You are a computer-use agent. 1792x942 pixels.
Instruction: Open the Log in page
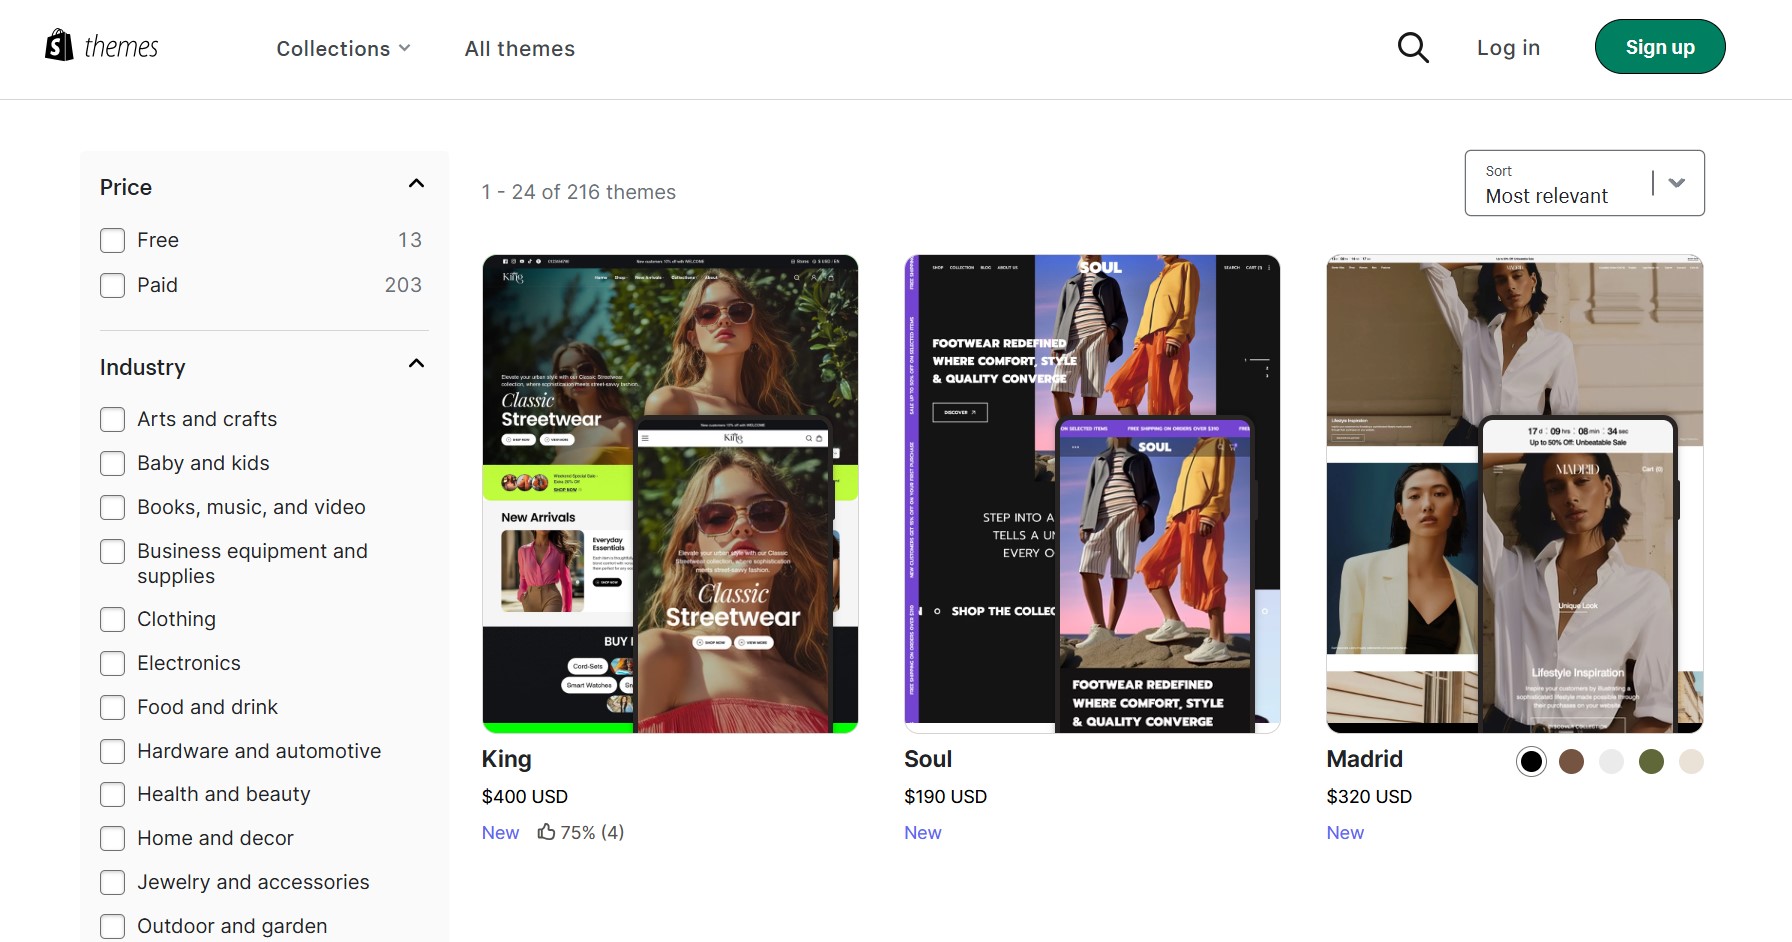[1508, 47]
